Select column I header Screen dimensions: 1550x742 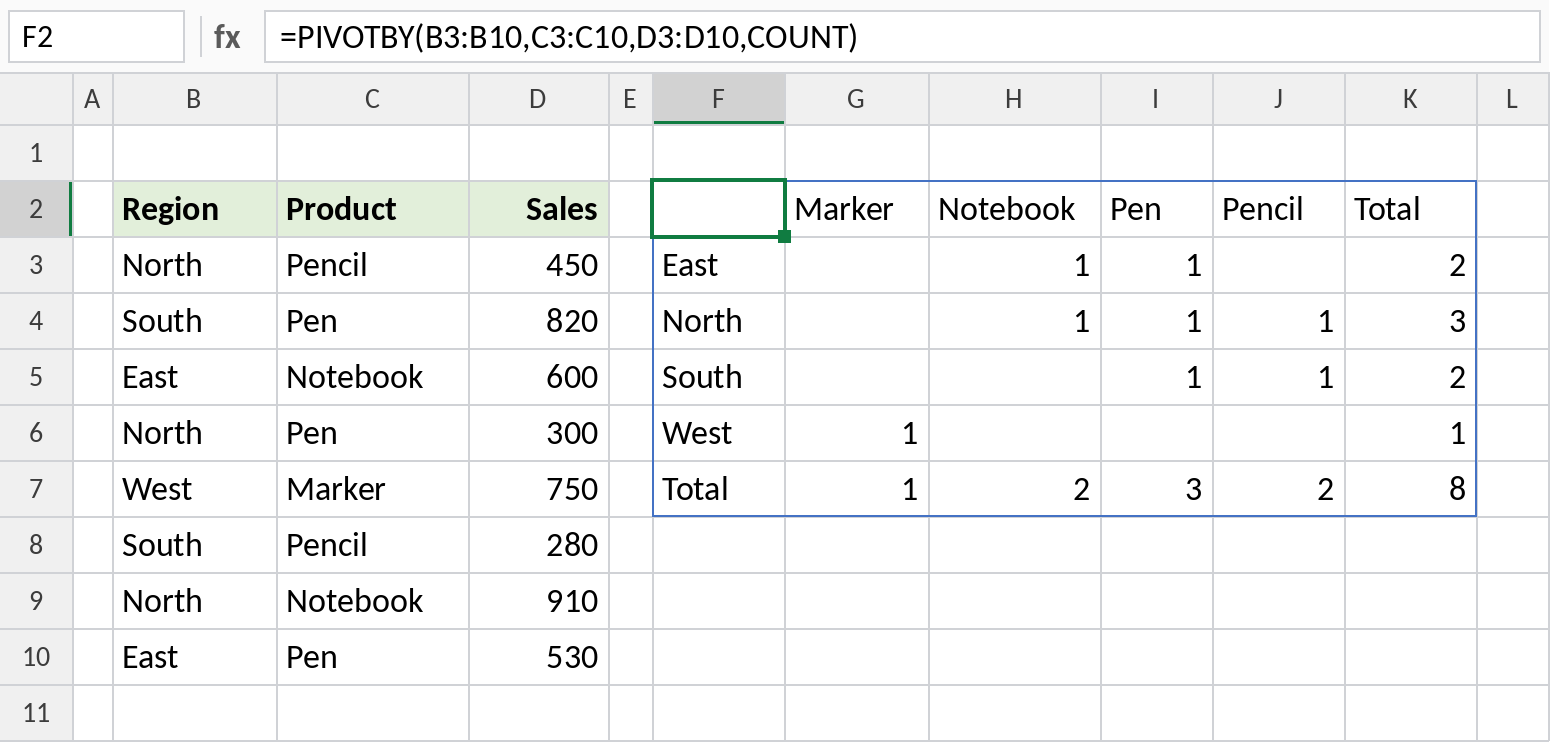[1157, 98]
